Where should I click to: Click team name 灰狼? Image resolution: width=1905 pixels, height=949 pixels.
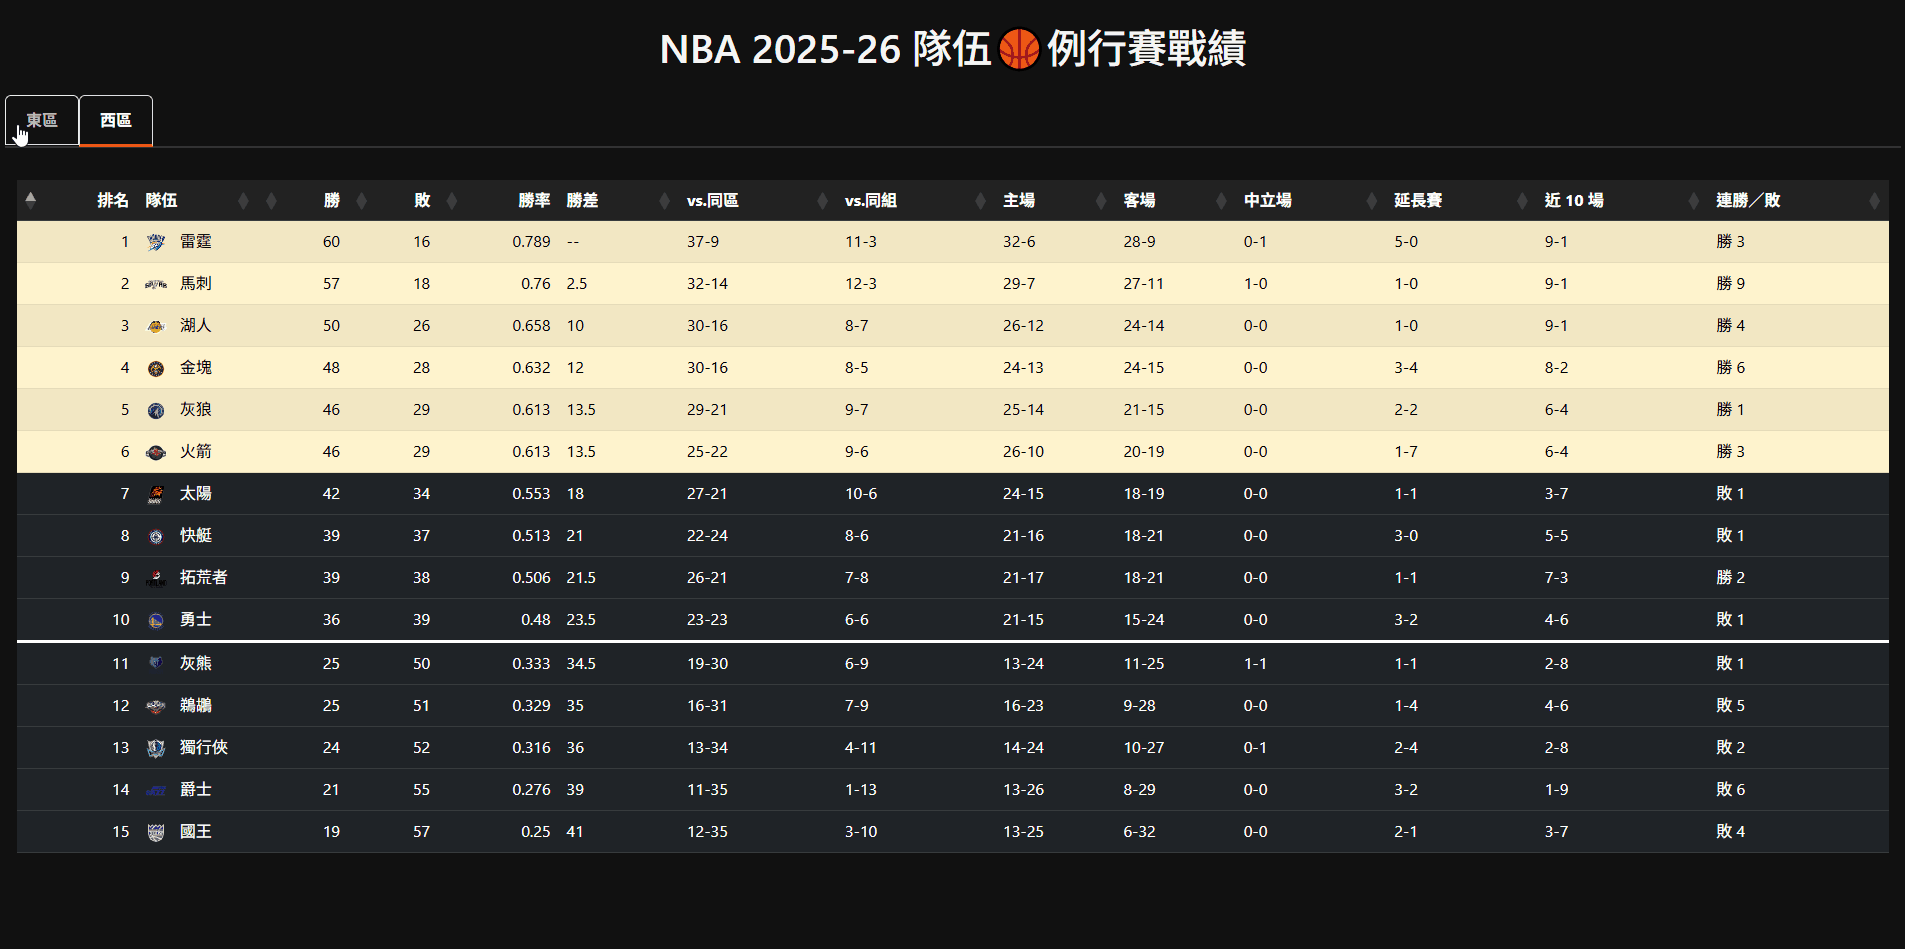[x=195, y=409]
